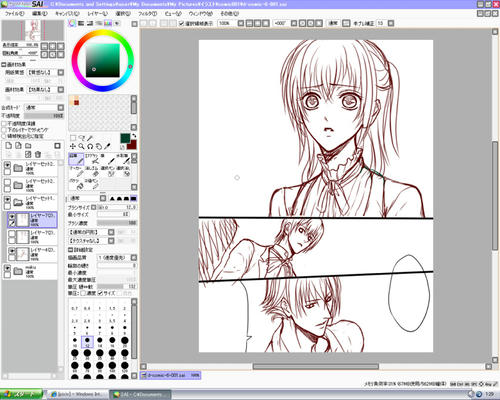Hide the bottom folder layer

click(7, 268)
